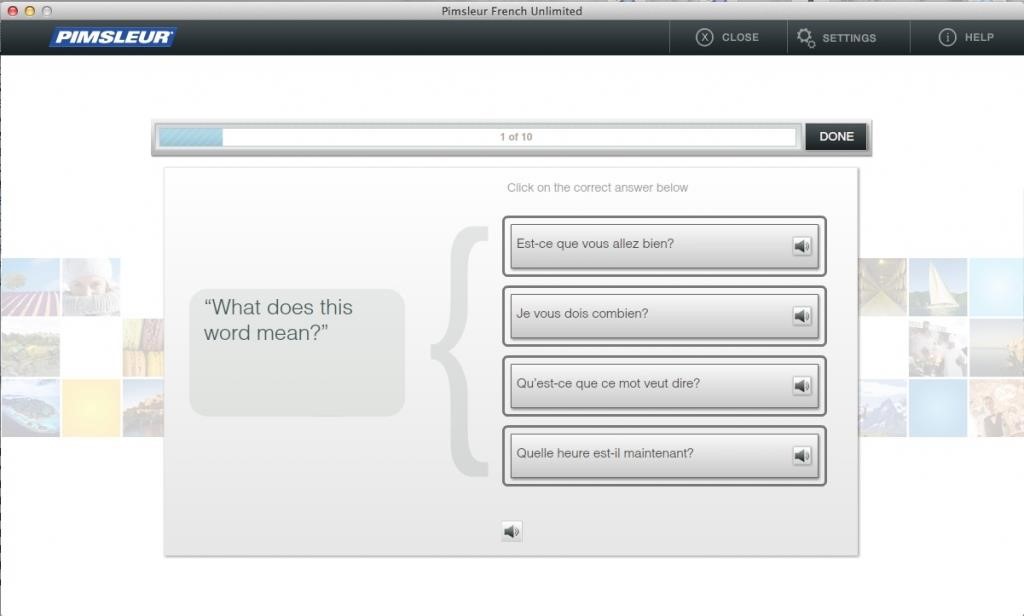Choose answer 'Je vous dois combien?'

pos(664,316)
